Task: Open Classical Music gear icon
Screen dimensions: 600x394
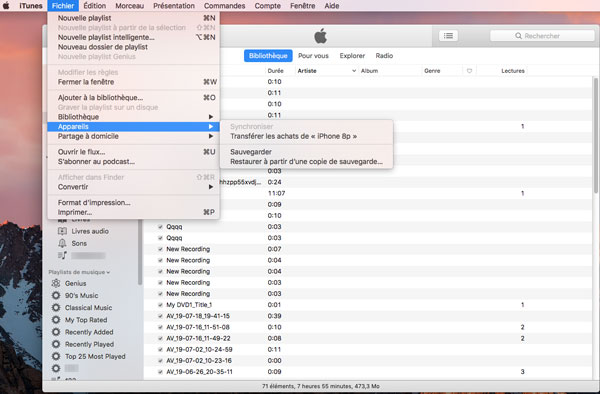Action: [56, 308]
